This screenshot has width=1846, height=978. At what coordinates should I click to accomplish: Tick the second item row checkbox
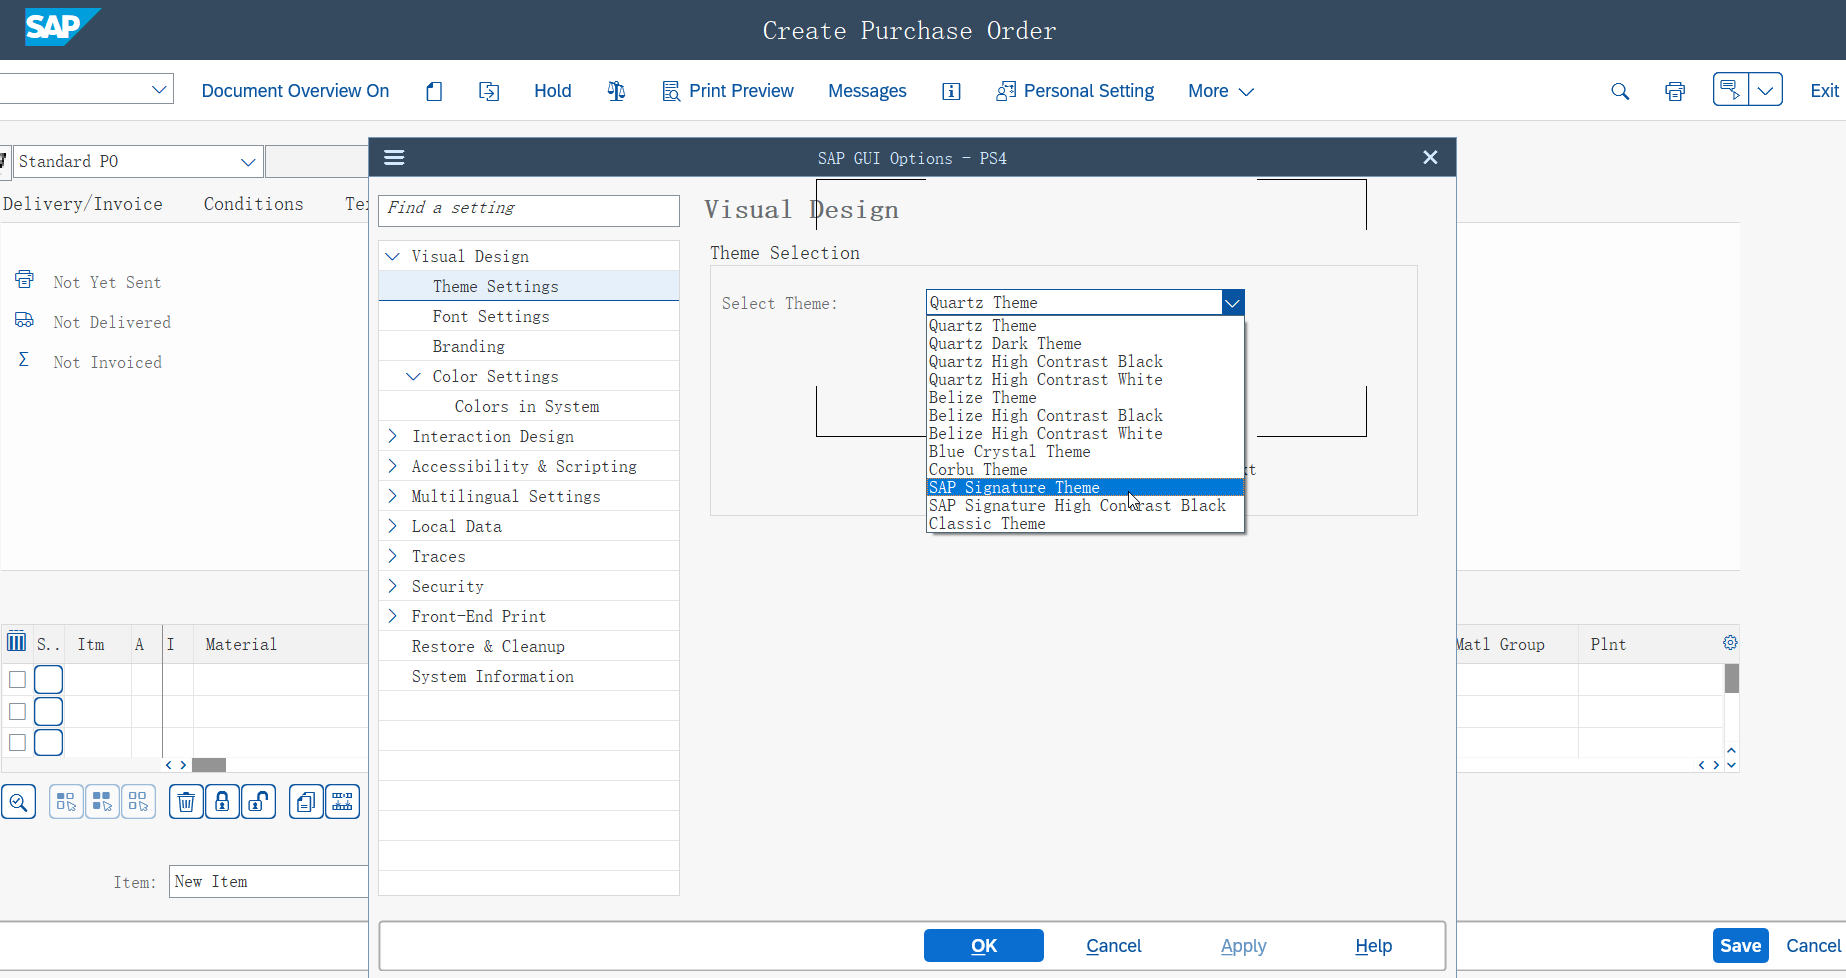[x=17, y=711]
